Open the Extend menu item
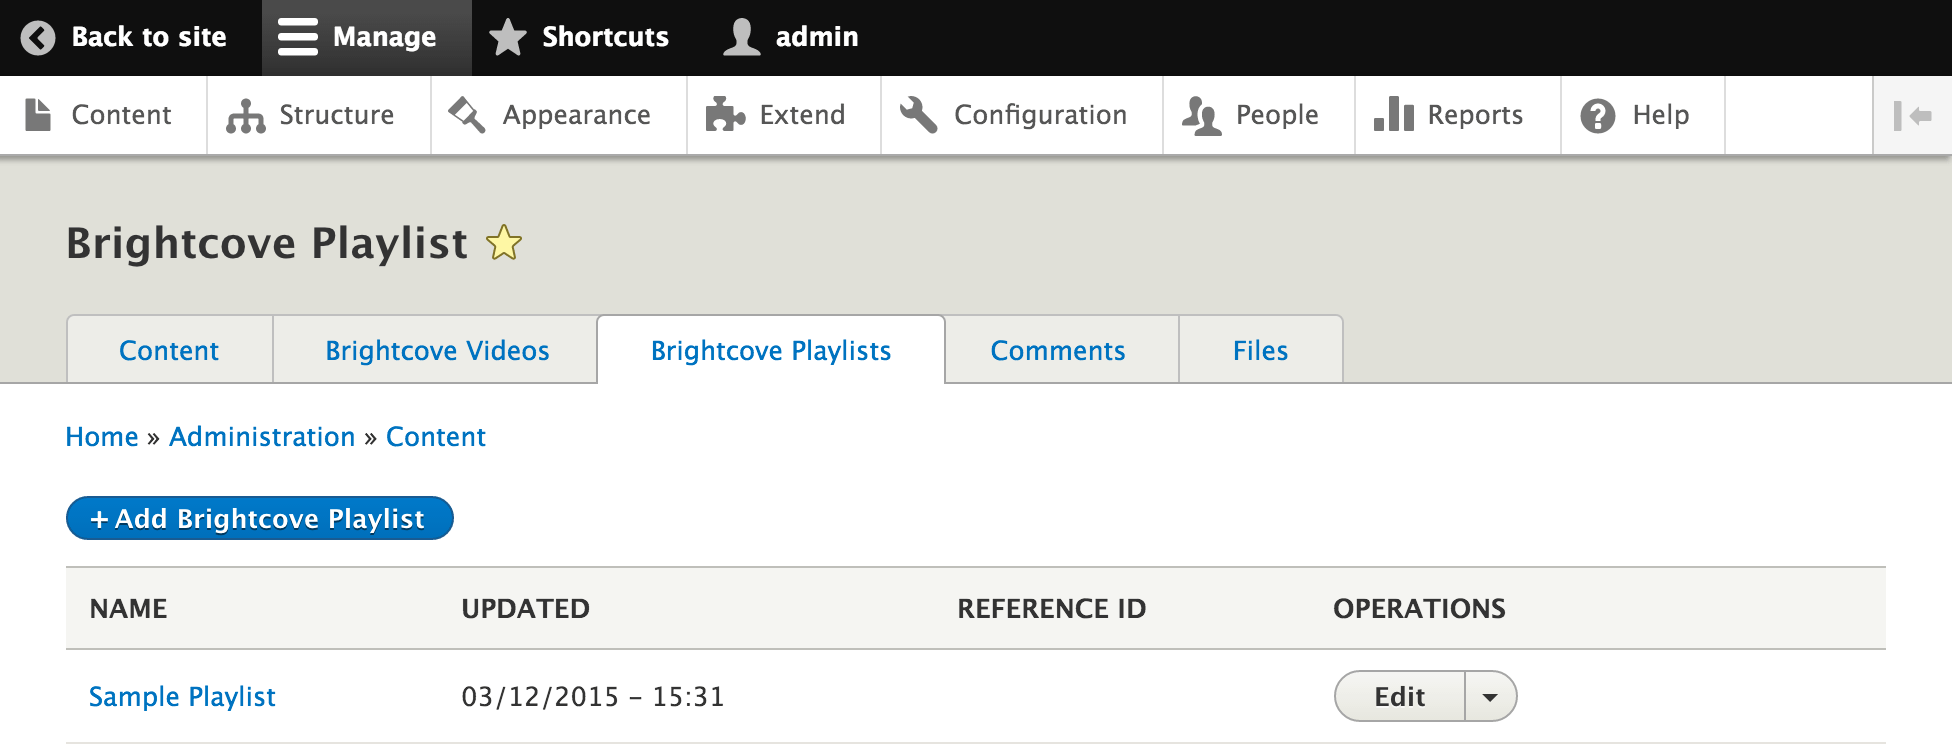The width and height of the screenshot is (1952, 744). pyautogui.click(x=784, y=115)
